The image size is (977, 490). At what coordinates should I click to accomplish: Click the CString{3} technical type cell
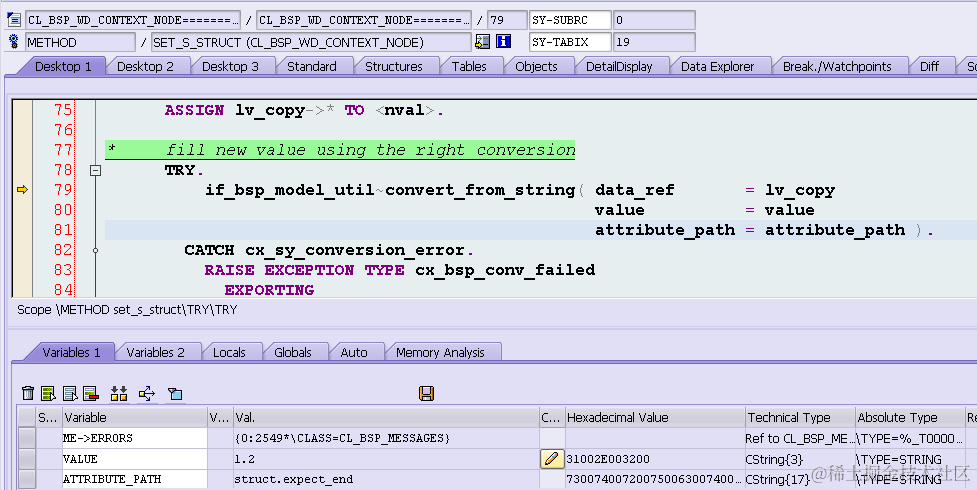coord(800,459)
